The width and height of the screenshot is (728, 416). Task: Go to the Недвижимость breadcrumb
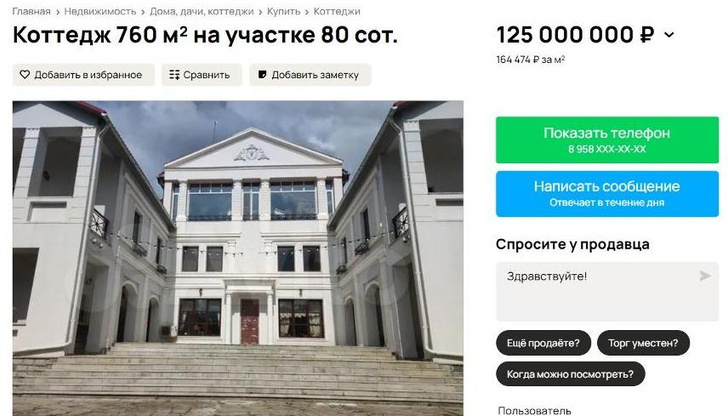tap(100, 11)
